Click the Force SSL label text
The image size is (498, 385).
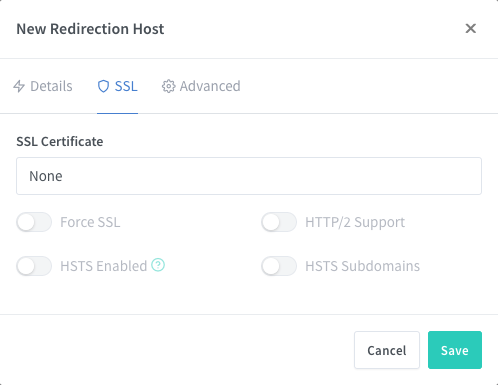pyautogui.click(x=90, y=222)
